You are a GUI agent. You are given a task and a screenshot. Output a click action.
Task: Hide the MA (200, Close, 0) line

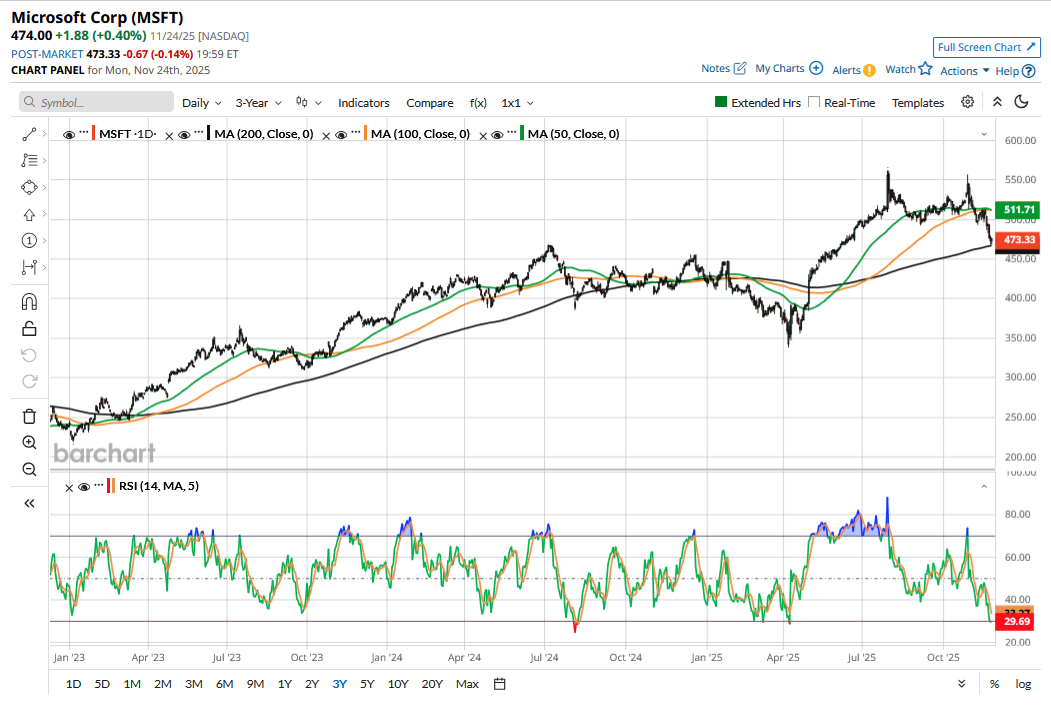(184, 134)
